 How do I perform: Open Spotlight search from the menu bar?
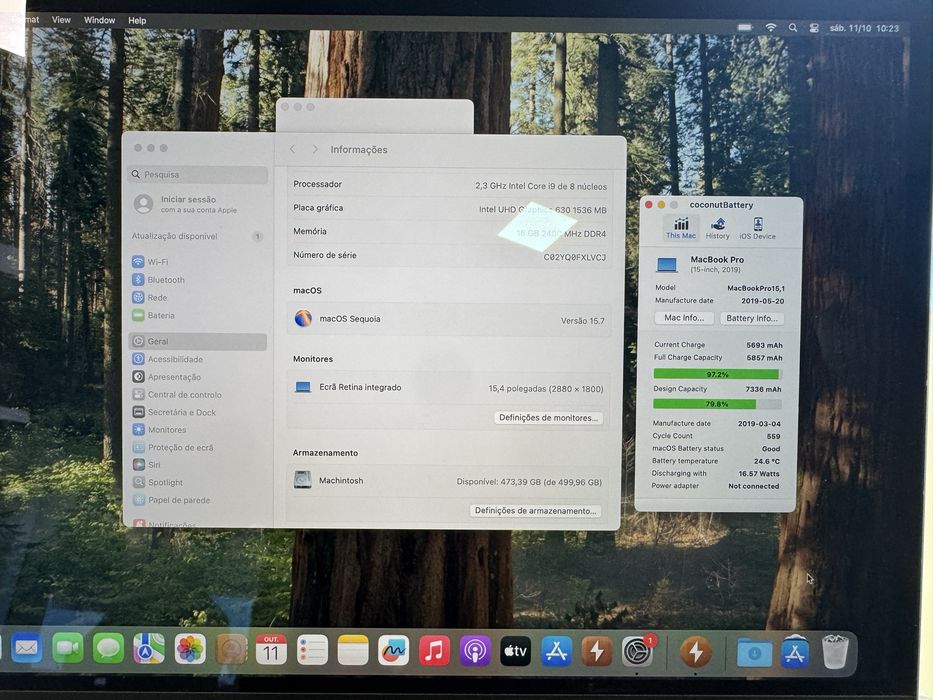click(793, 27)
